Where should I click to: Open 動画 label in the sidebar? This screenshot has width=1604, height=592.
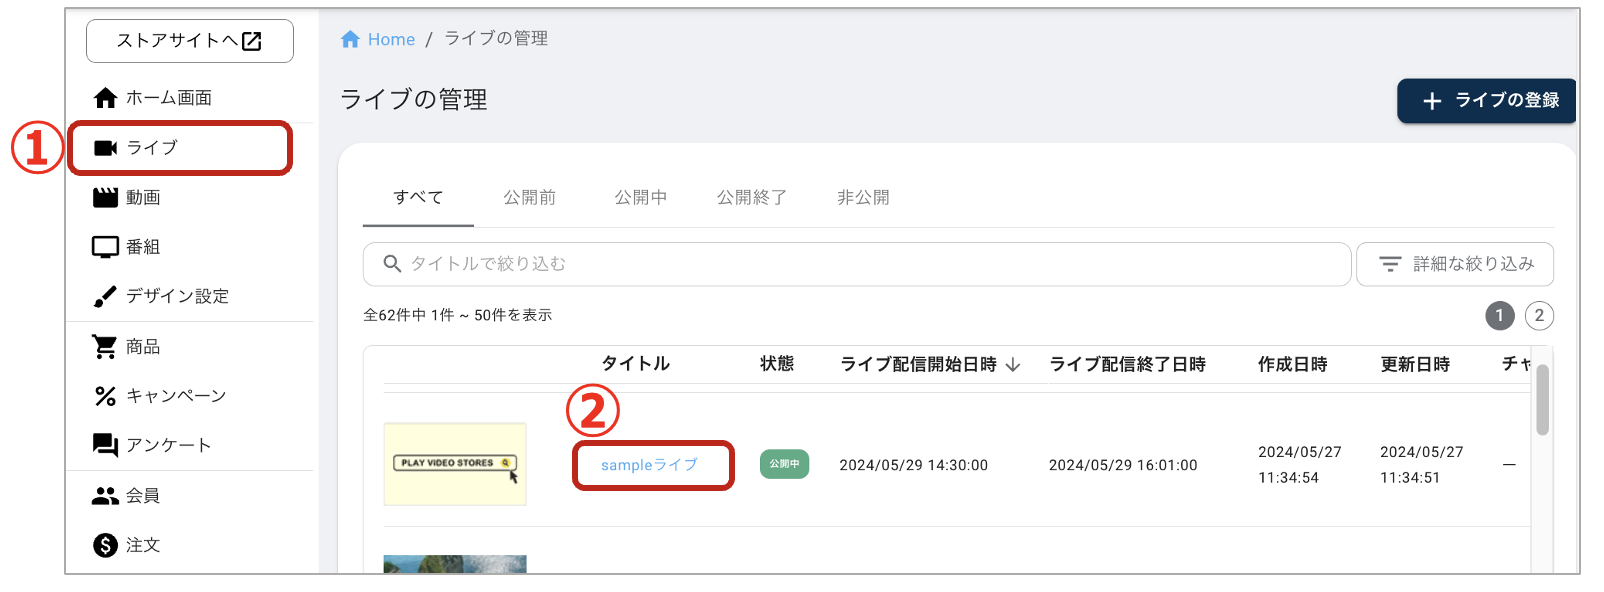(143, 198)
